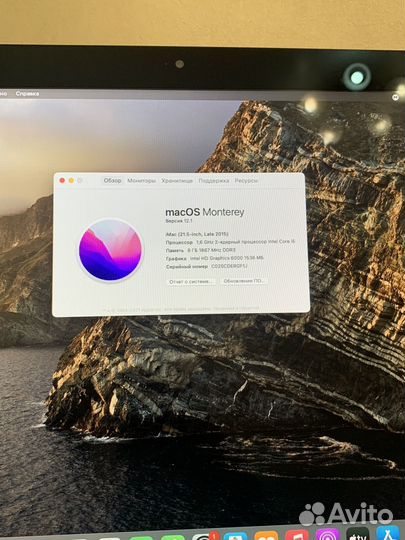Close the About This Mac window
This screenshot has height=540, width=405.
(x=62, y=180)
